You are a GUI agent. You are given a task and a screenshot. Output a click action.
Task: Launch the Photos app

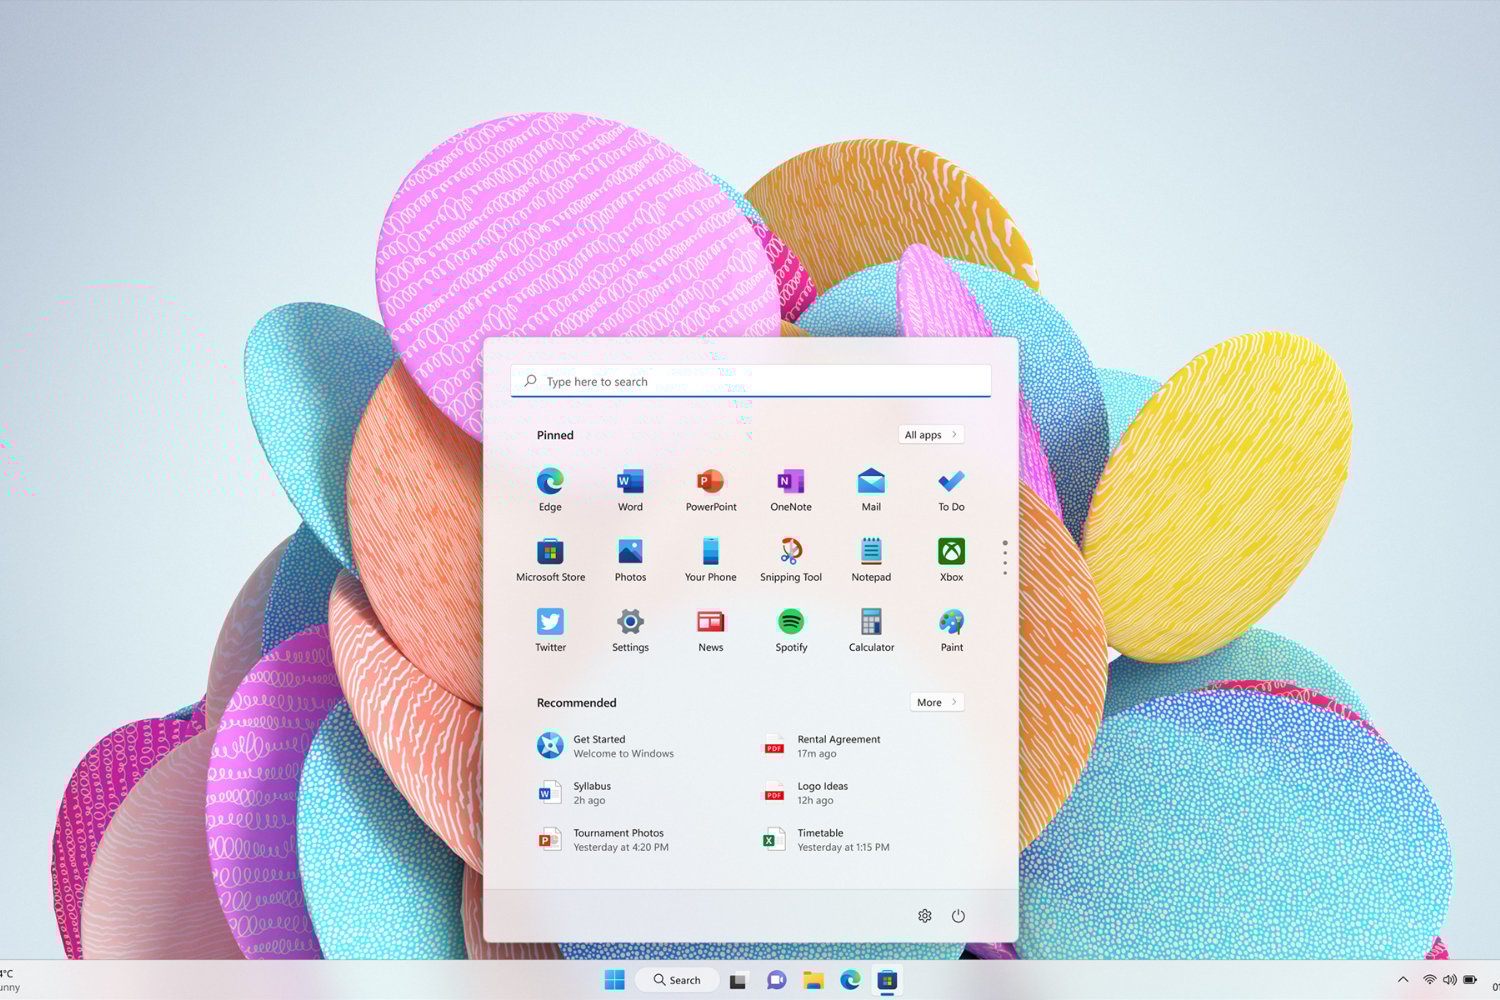(x=630, y=560)
